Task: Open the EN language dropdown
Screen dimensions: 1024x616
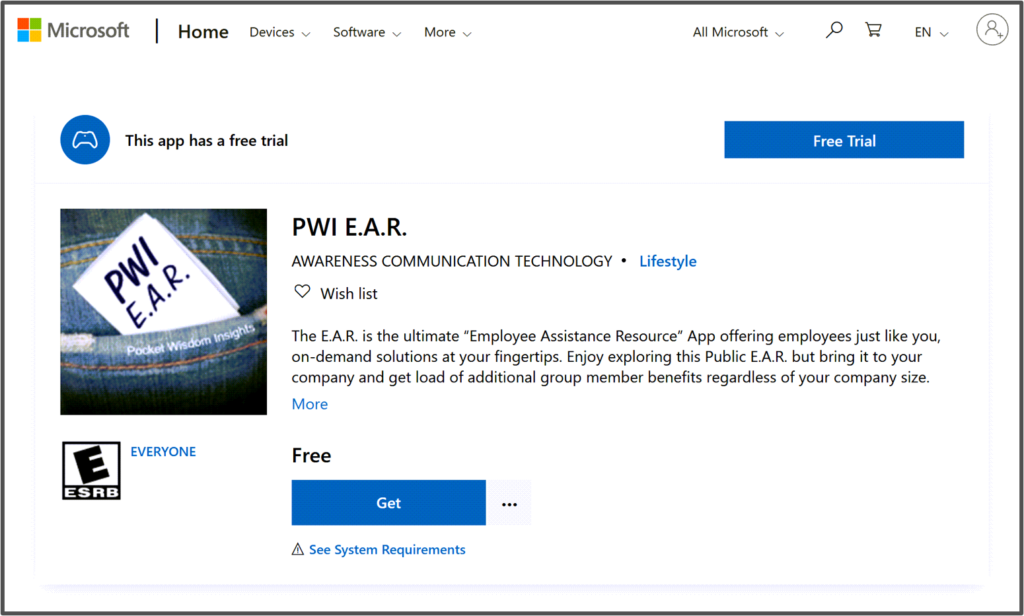Action: point(931,32)
